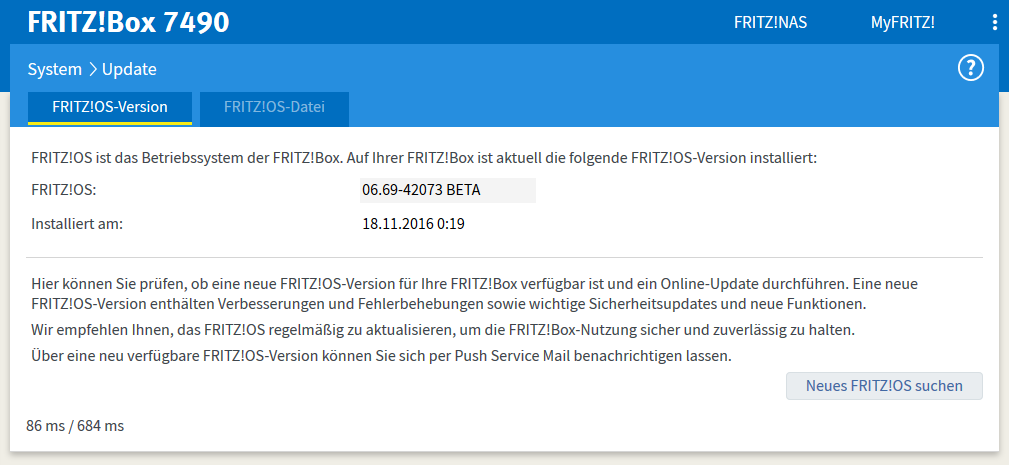1009x465 pixels.
Task: Go to System in the breadcrumb
Action: [55, 69]
